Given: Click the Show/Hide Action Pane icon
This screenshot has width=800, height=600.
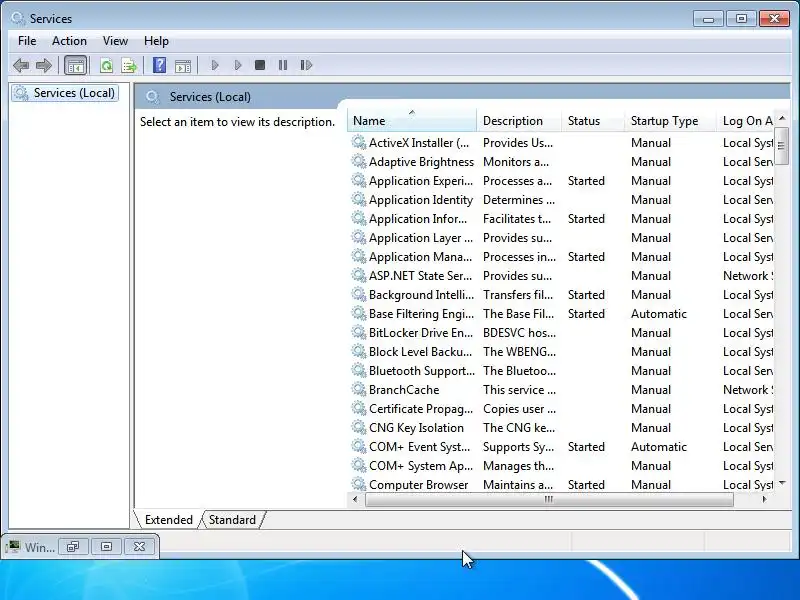Looking at the screenshot, I should 183,65.
